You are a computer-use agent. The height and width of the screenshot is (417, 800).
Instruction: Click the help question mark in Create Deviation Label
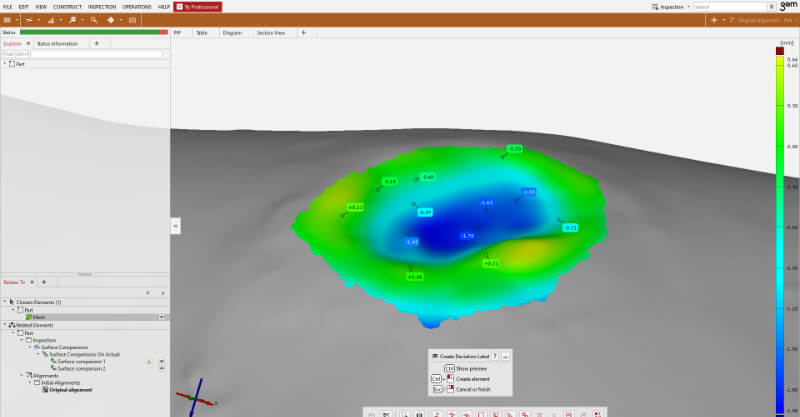[494, 356]
